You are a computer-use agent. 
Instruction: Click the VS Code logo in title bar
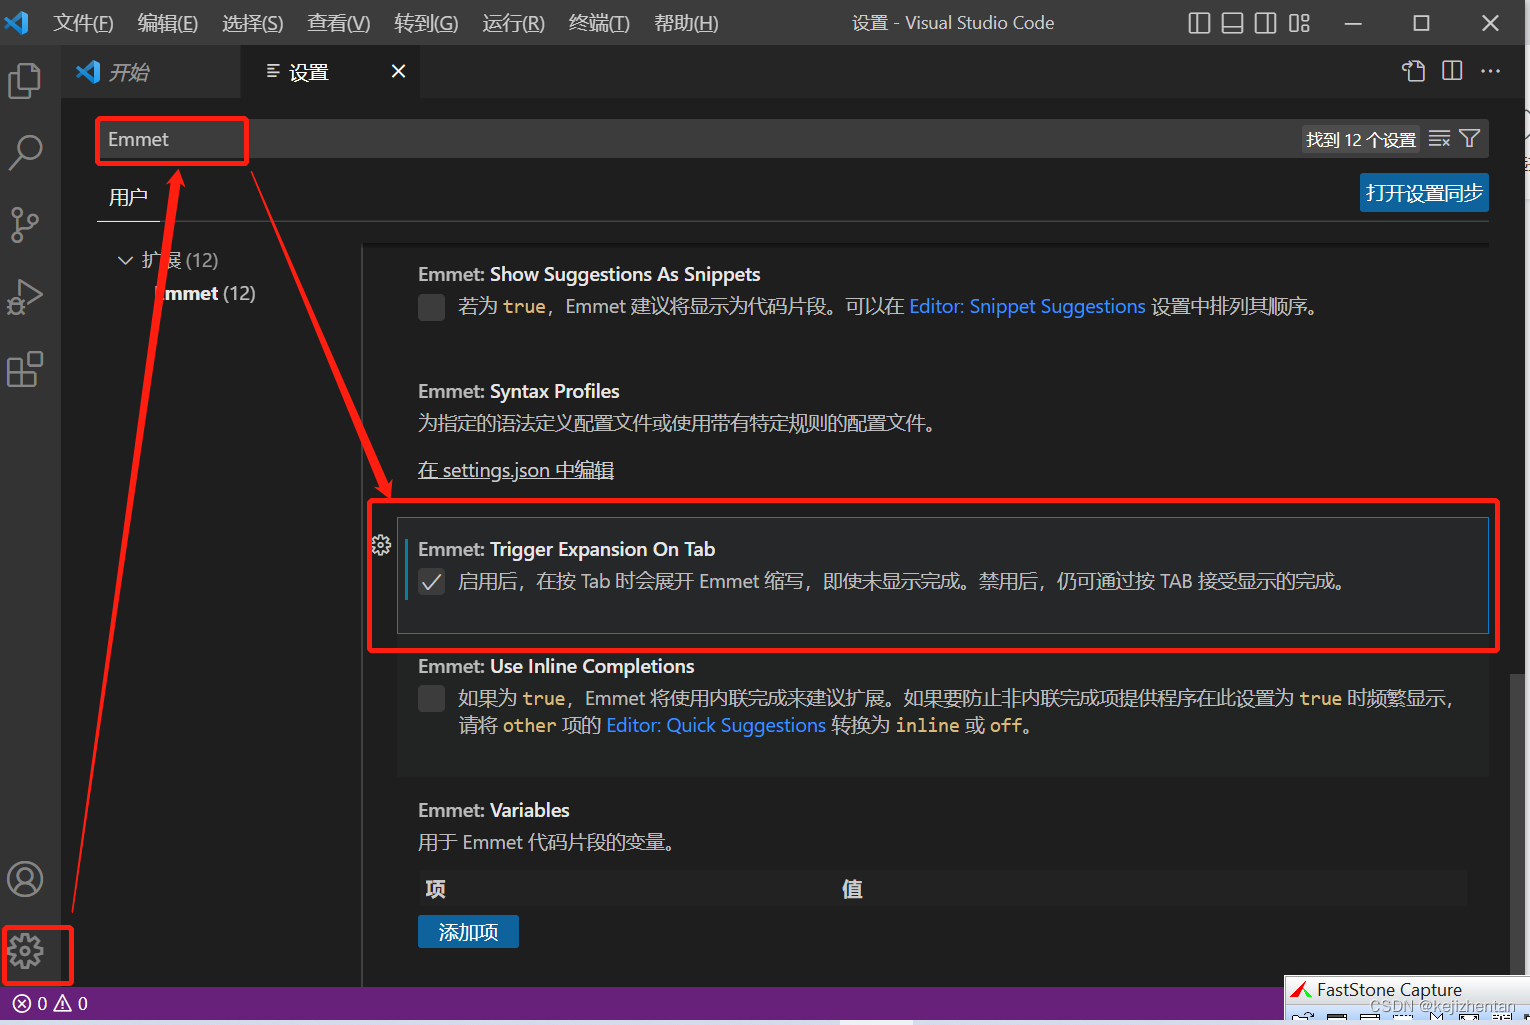point(17,22)
